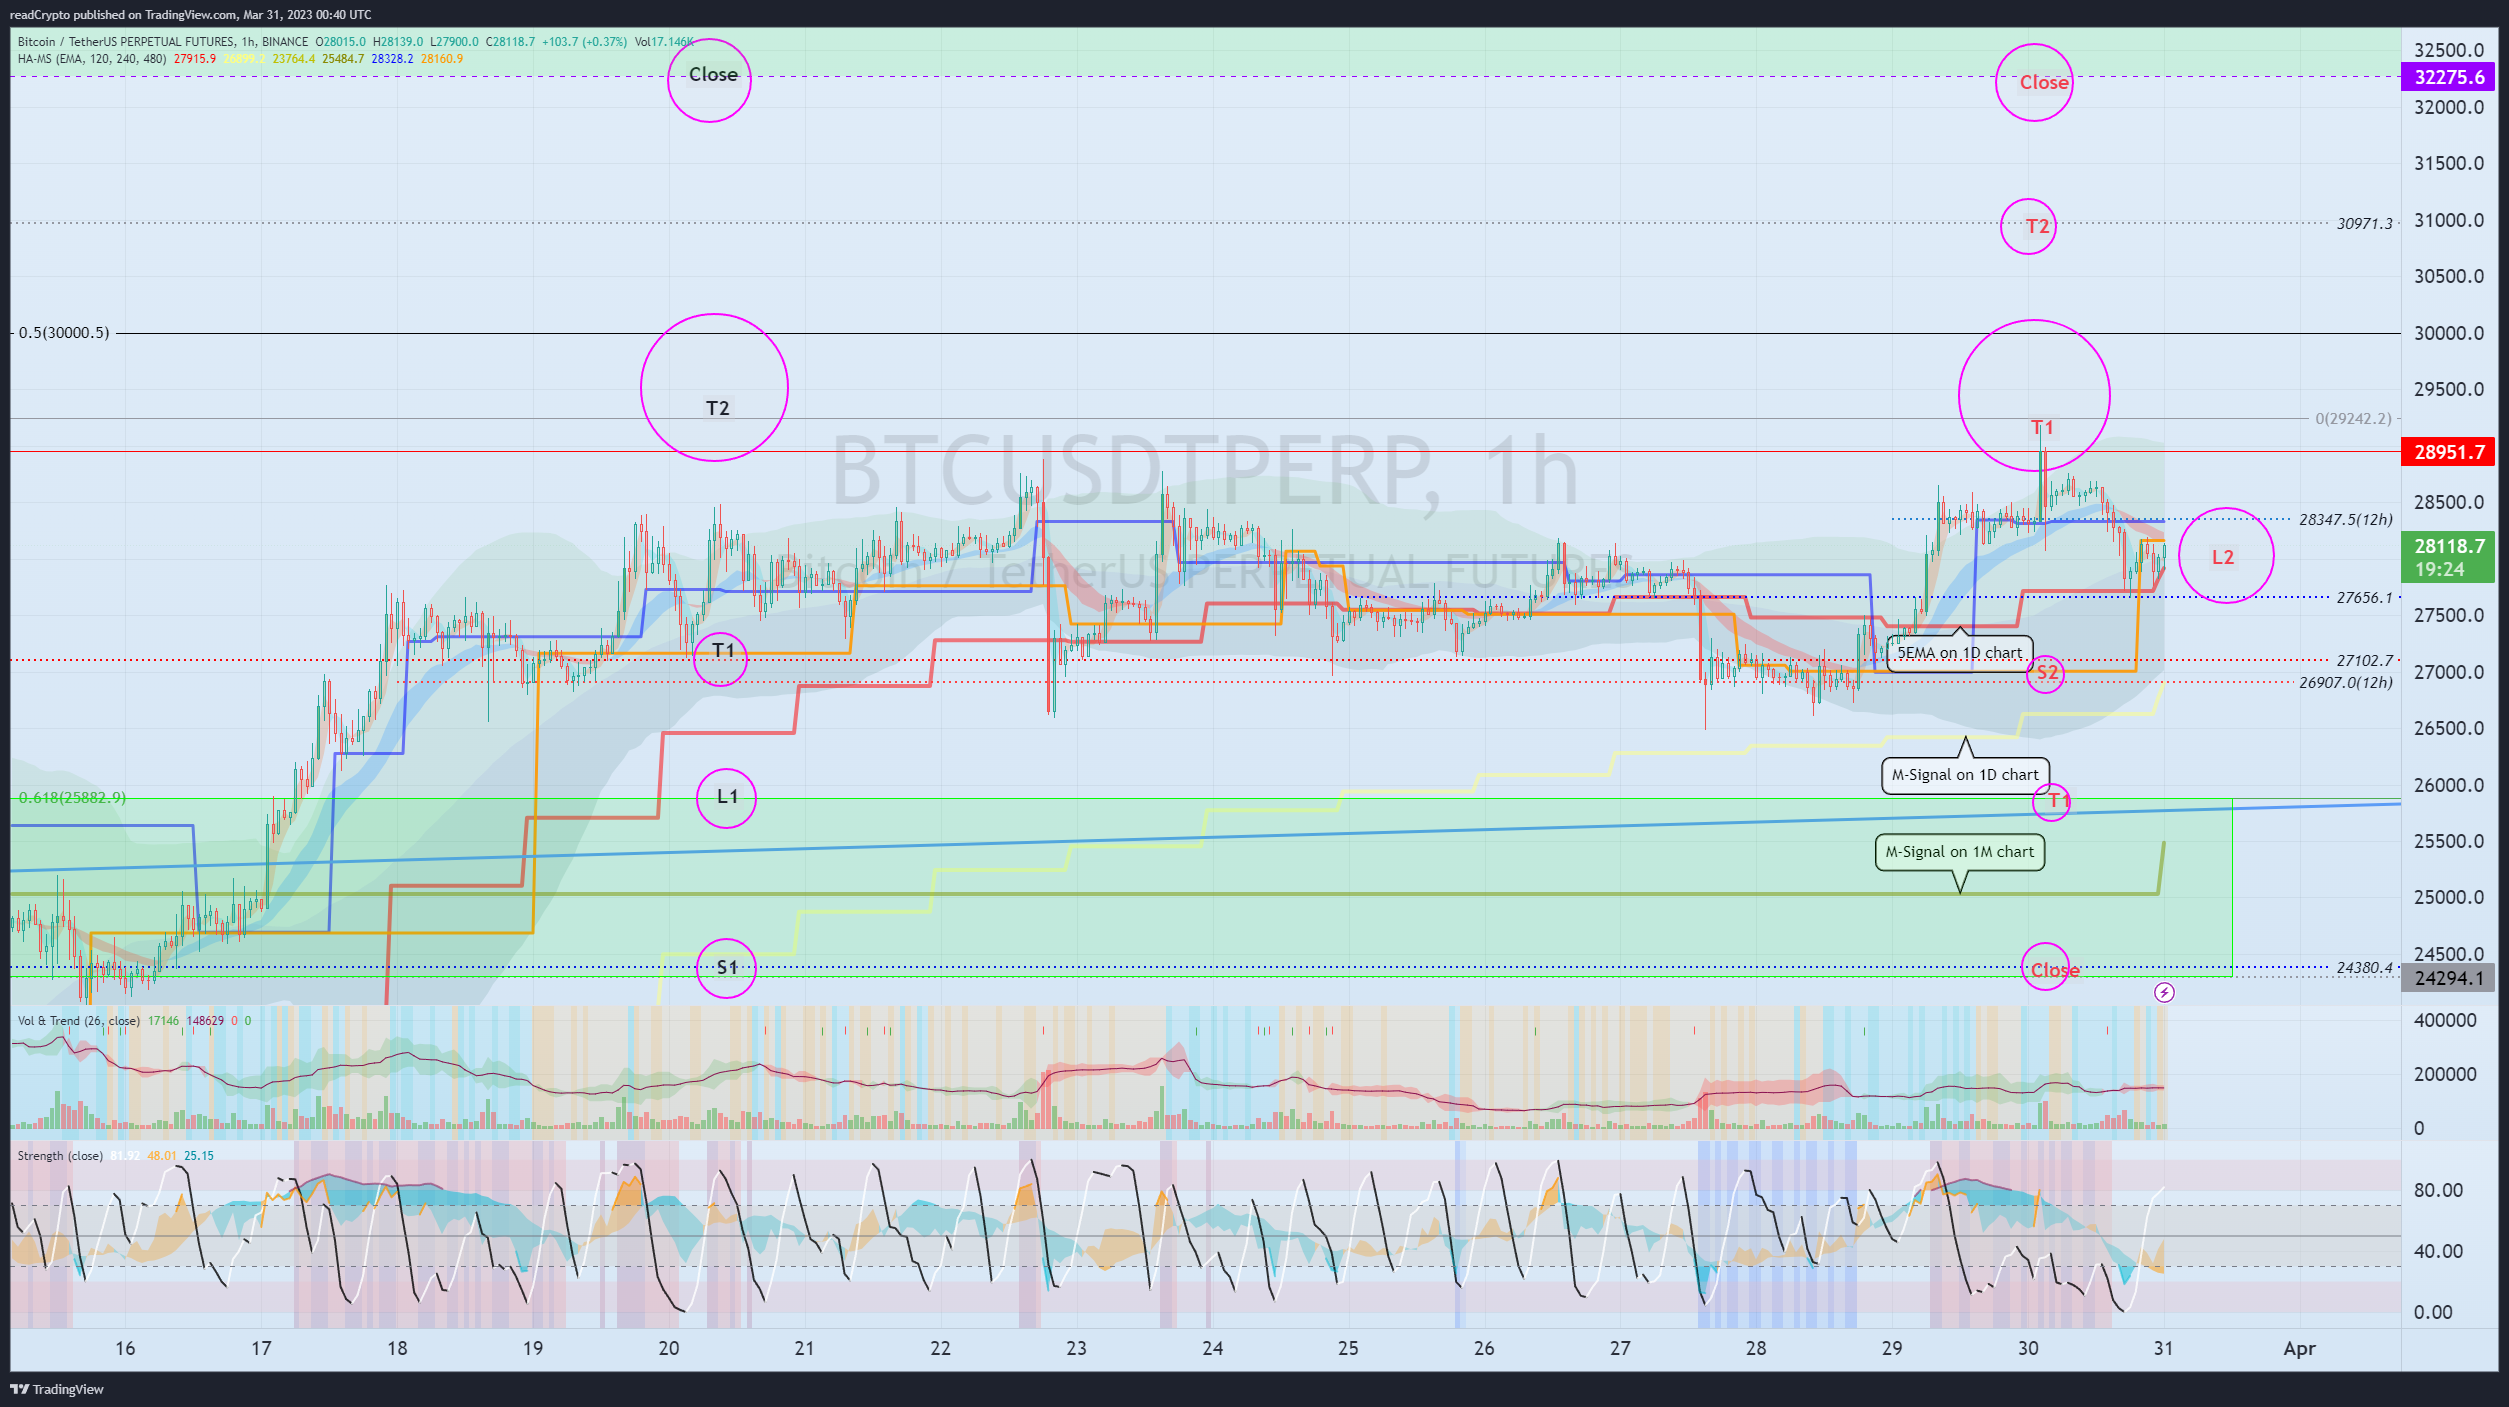This screenshot has height=1407, width=2509.
Task: Click the black T1 circled label
Action: pyautogui.click(x=723, y=652)
